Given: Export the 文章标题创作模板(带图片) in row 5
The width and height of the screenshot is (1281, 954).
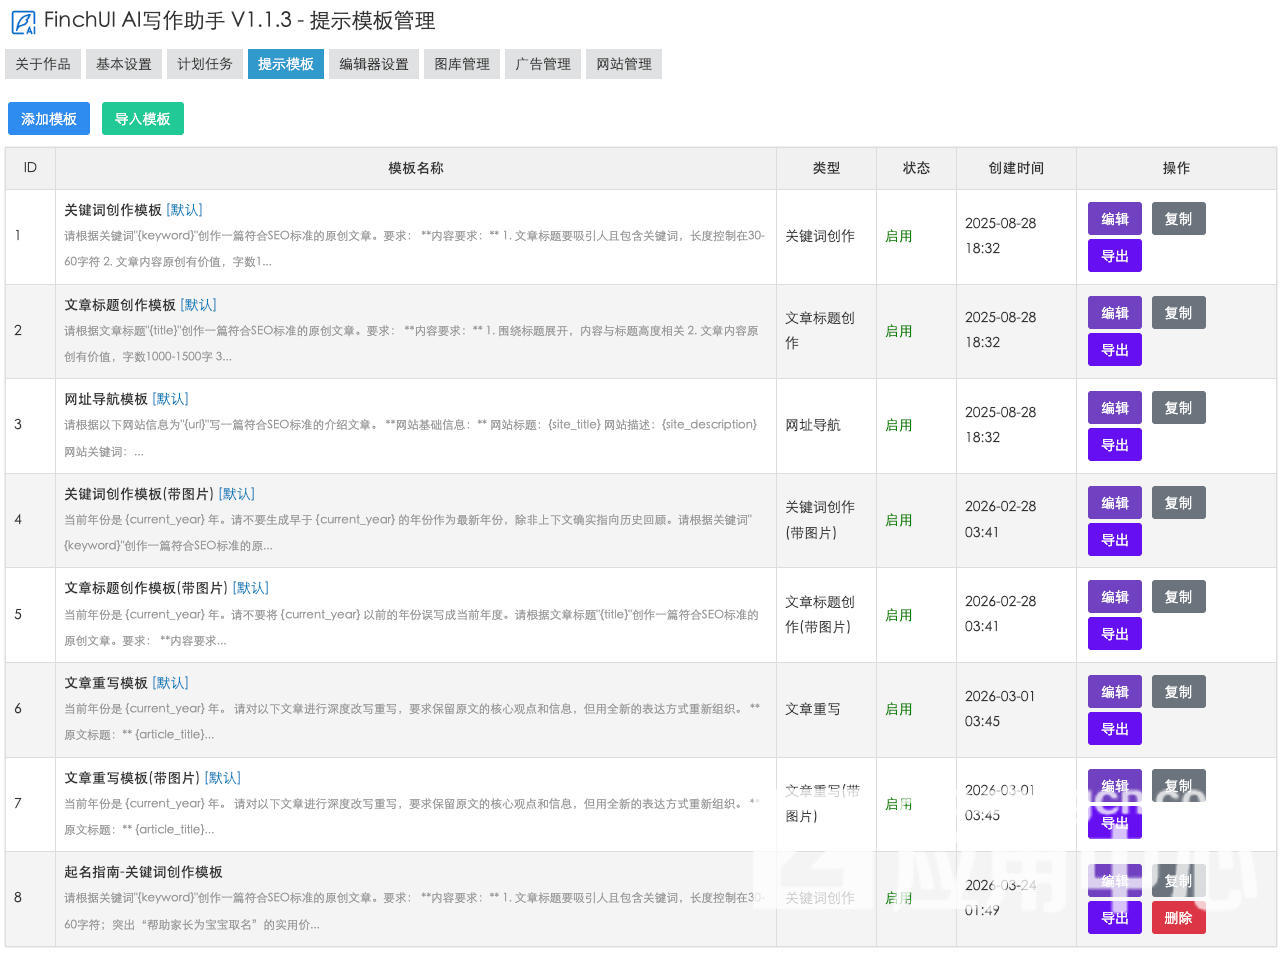Looking at the screenshot, I should (1114, 634).
